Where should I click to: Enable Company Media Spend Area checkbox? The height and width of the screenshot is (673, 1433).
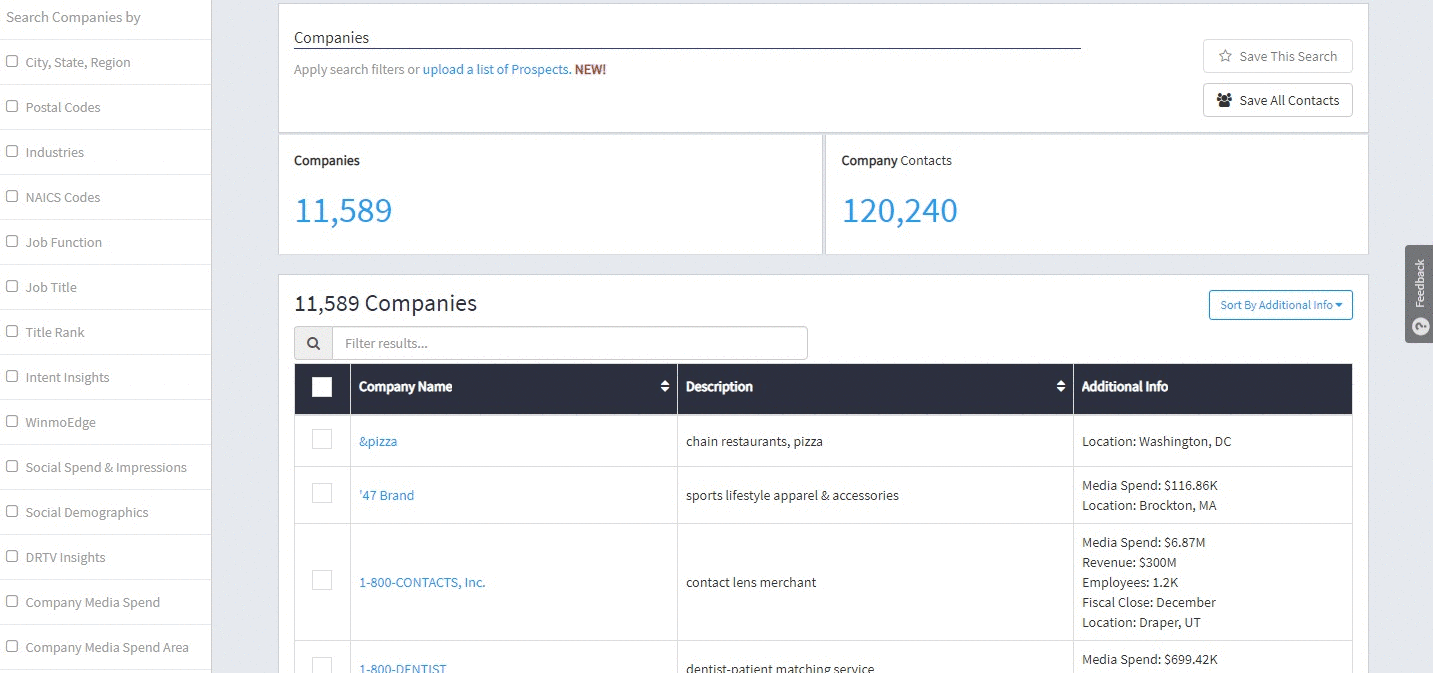[x=12, y=646]
